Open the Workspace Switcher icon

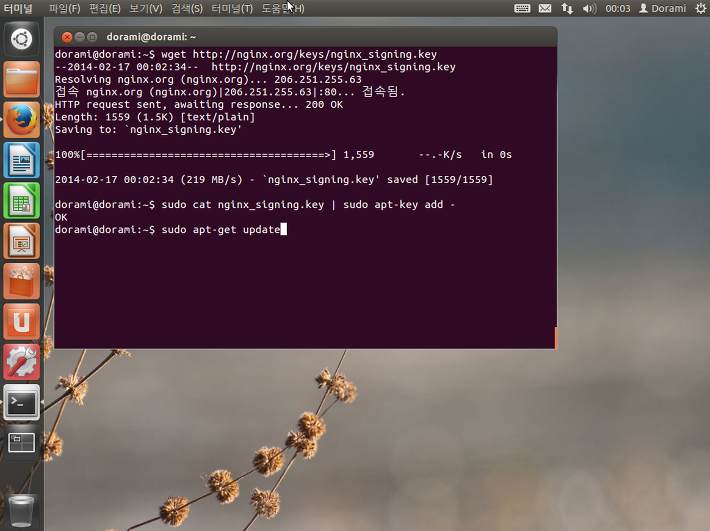pos(21,443)
